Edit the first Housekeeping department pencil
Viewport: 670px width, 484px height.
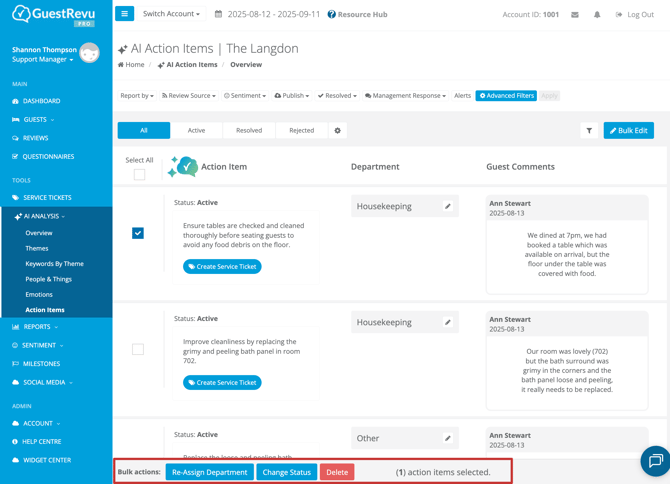[448, 207]
